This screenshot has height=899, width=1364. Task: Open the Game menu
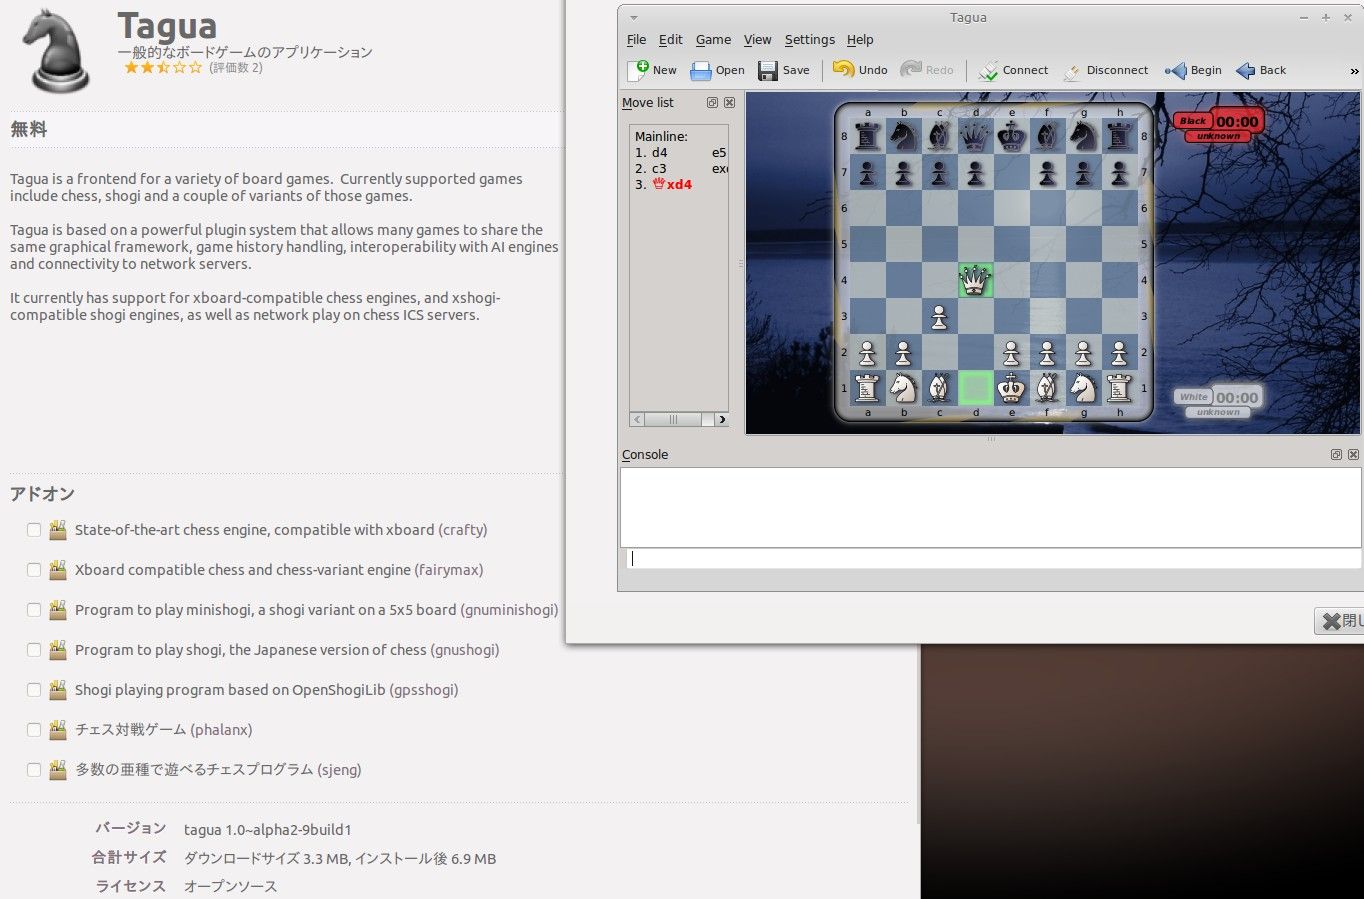coord(713,40)
